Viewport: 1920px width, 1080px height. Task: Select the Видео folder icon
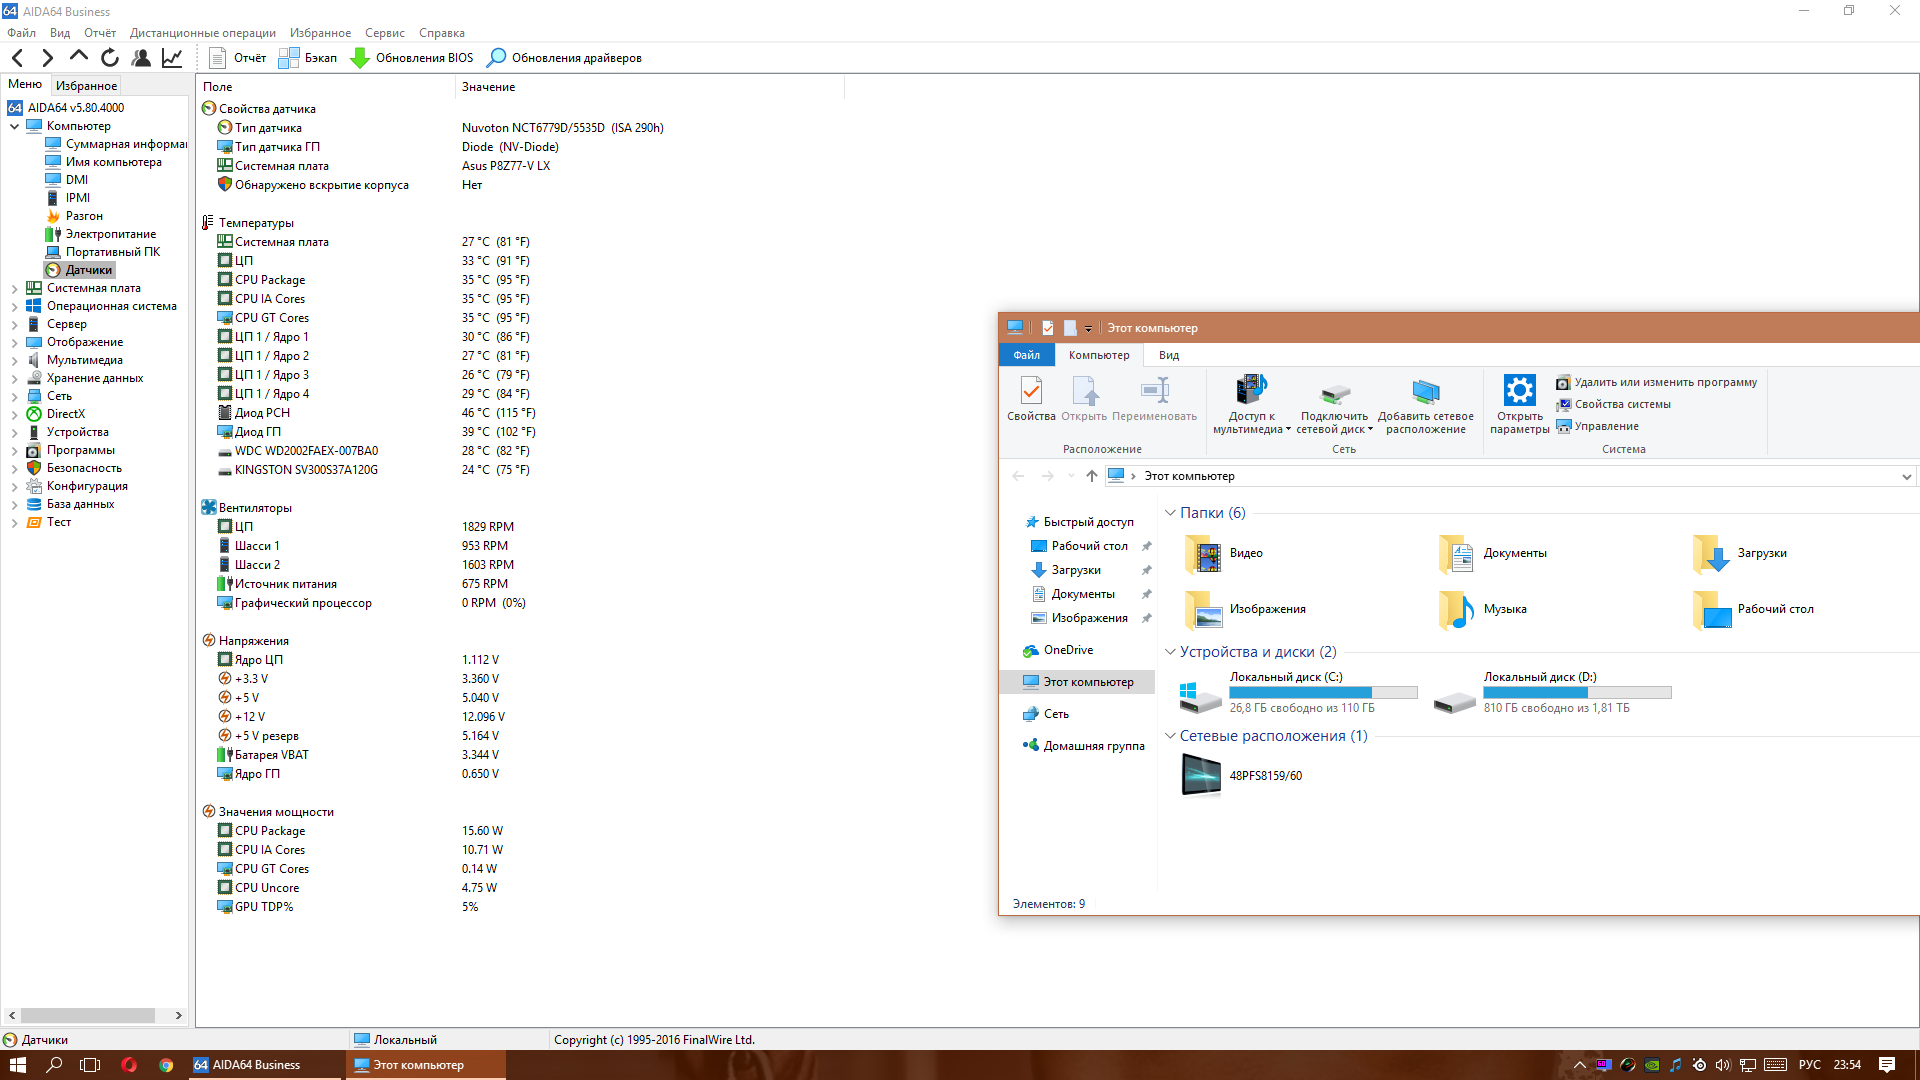pos(1203,553)
